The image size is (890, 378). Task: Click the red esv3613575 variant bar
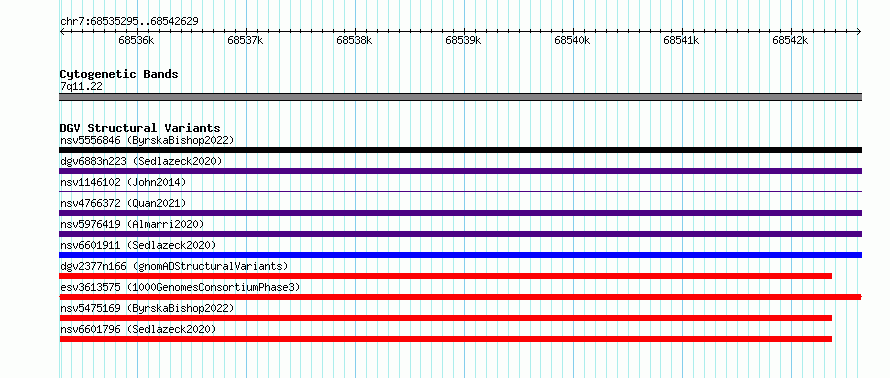(x=460, y=297)
